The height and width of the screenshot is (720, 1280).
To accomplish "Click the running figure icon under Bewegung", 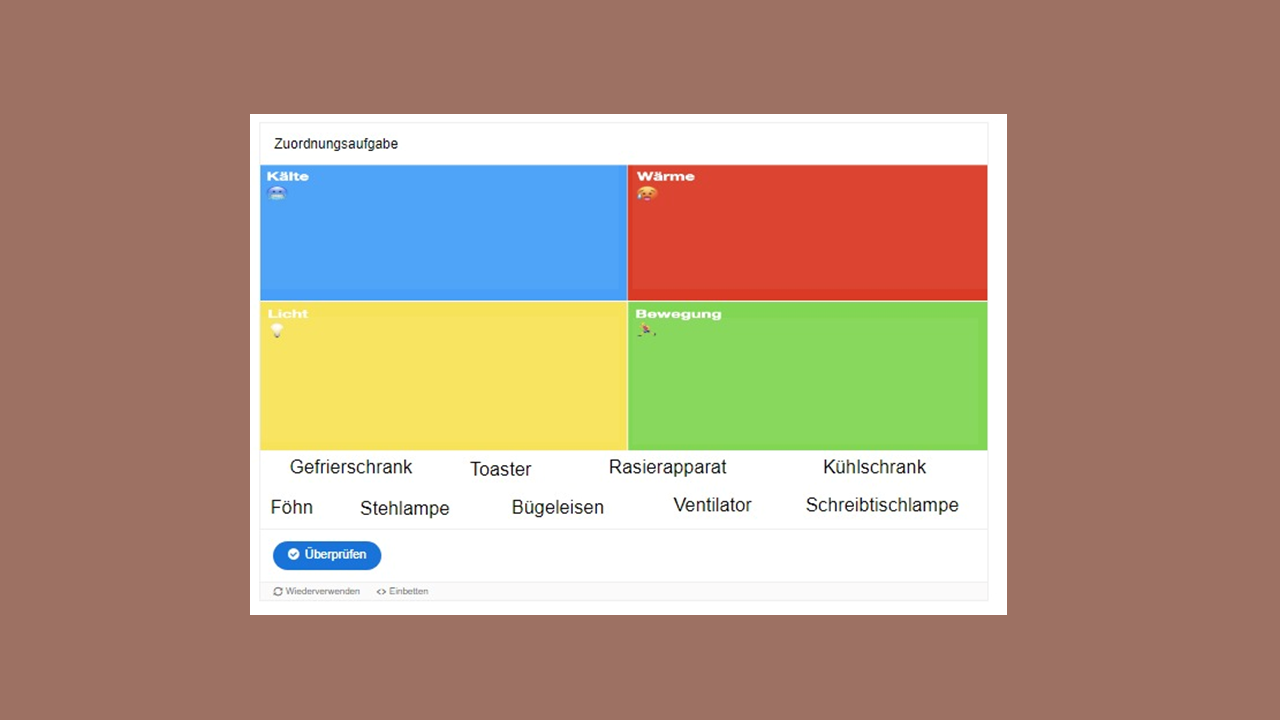I will [x=646, y=330].
